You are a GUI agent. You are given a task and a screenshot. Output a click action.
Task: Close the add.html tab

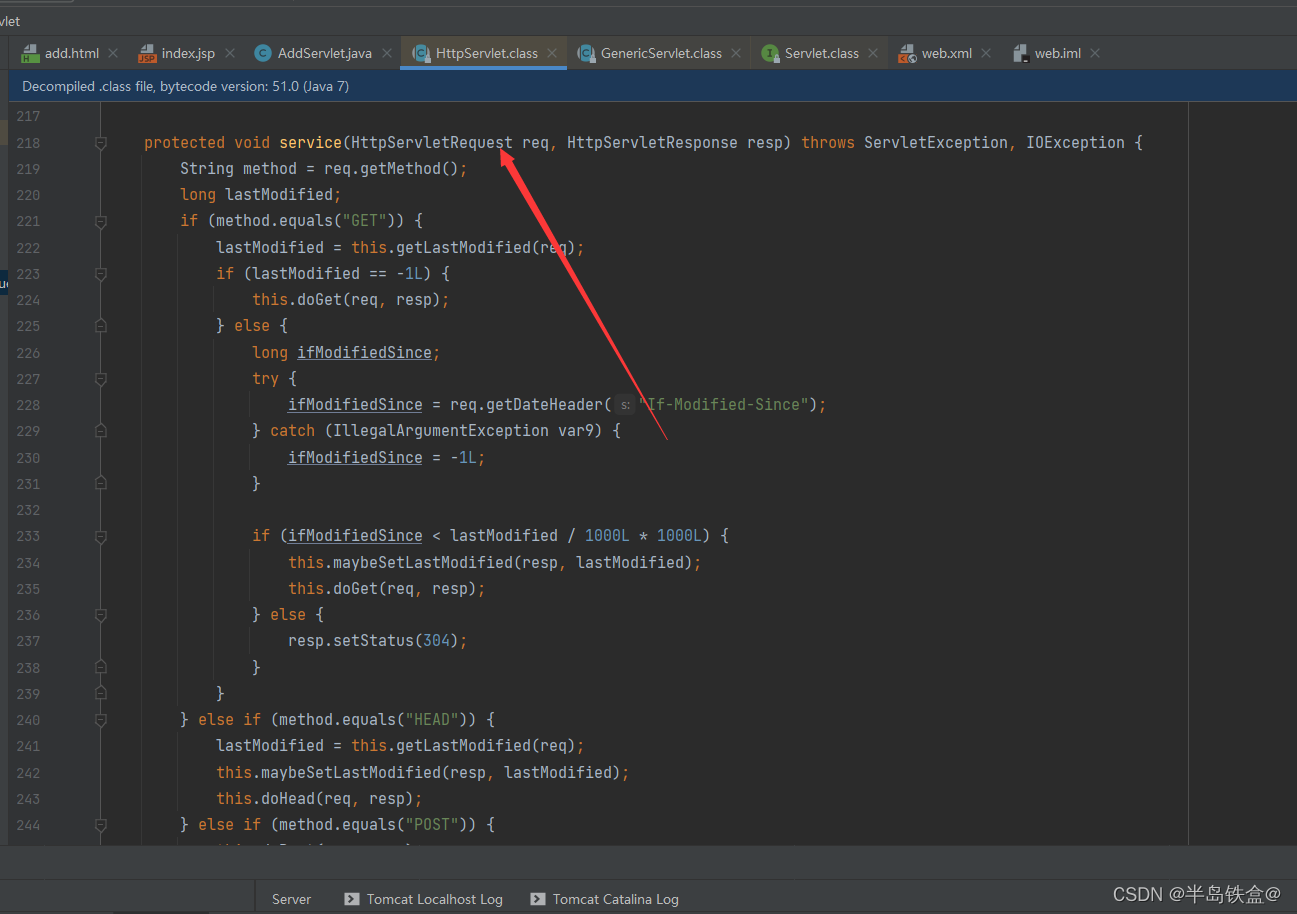click(x=113, y=53)
